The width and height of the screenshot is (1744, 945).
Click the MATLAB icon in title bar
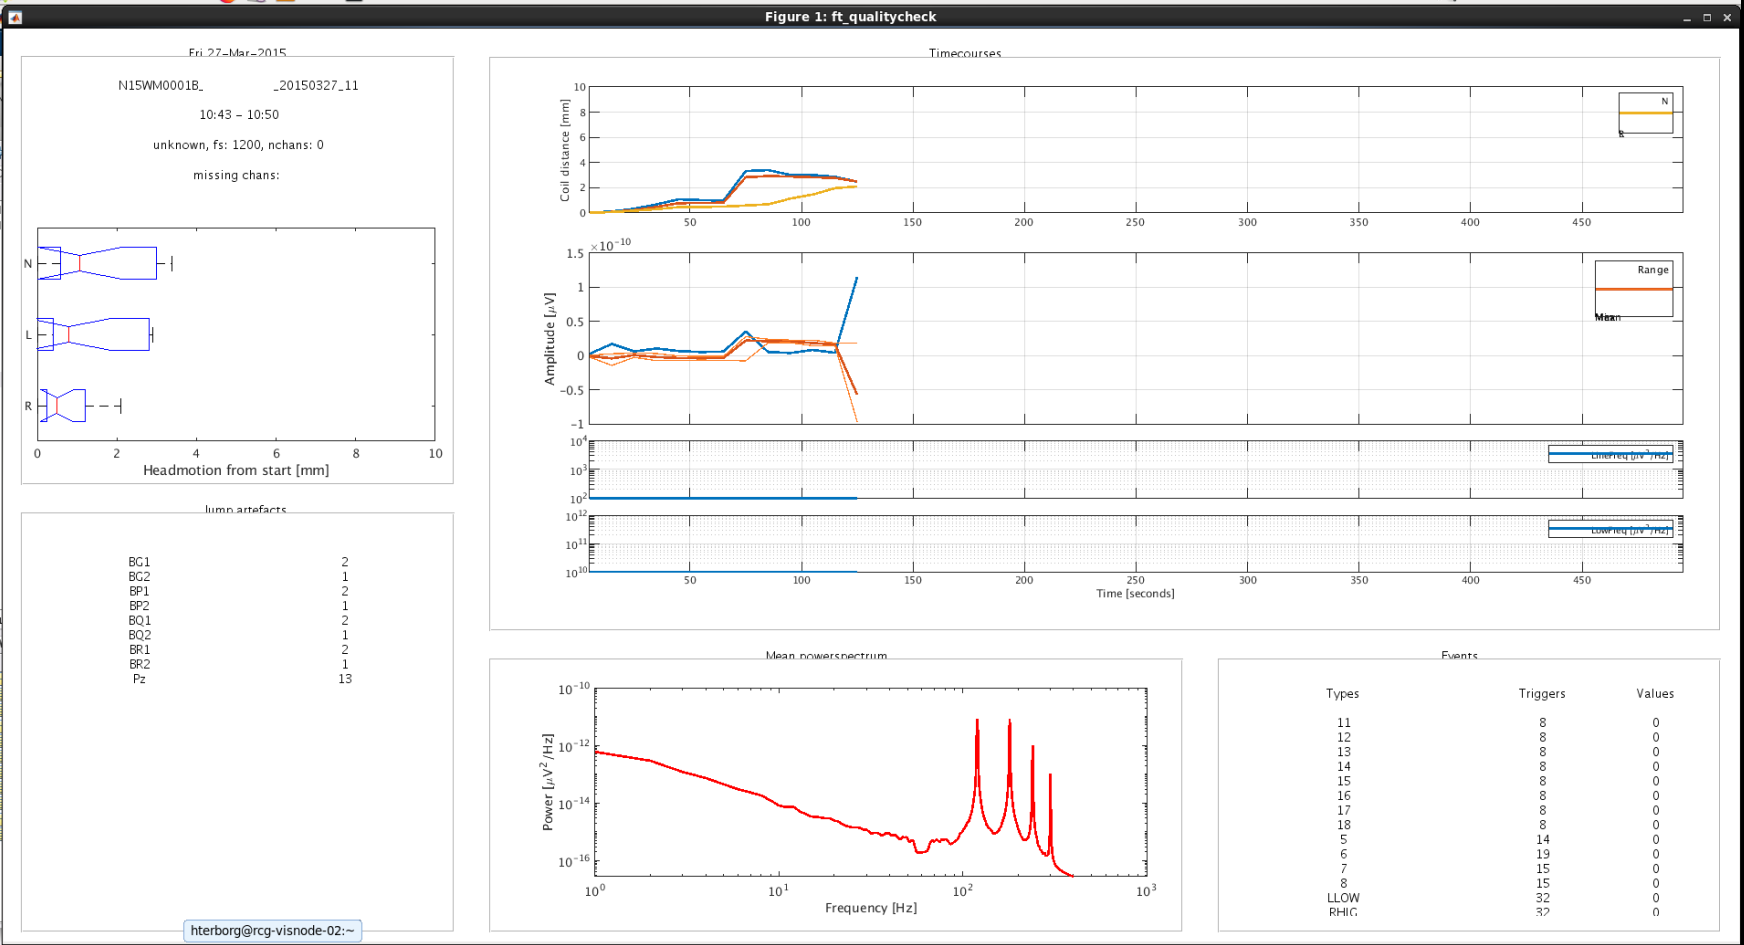pyautogui.click(x=15, y=17)
